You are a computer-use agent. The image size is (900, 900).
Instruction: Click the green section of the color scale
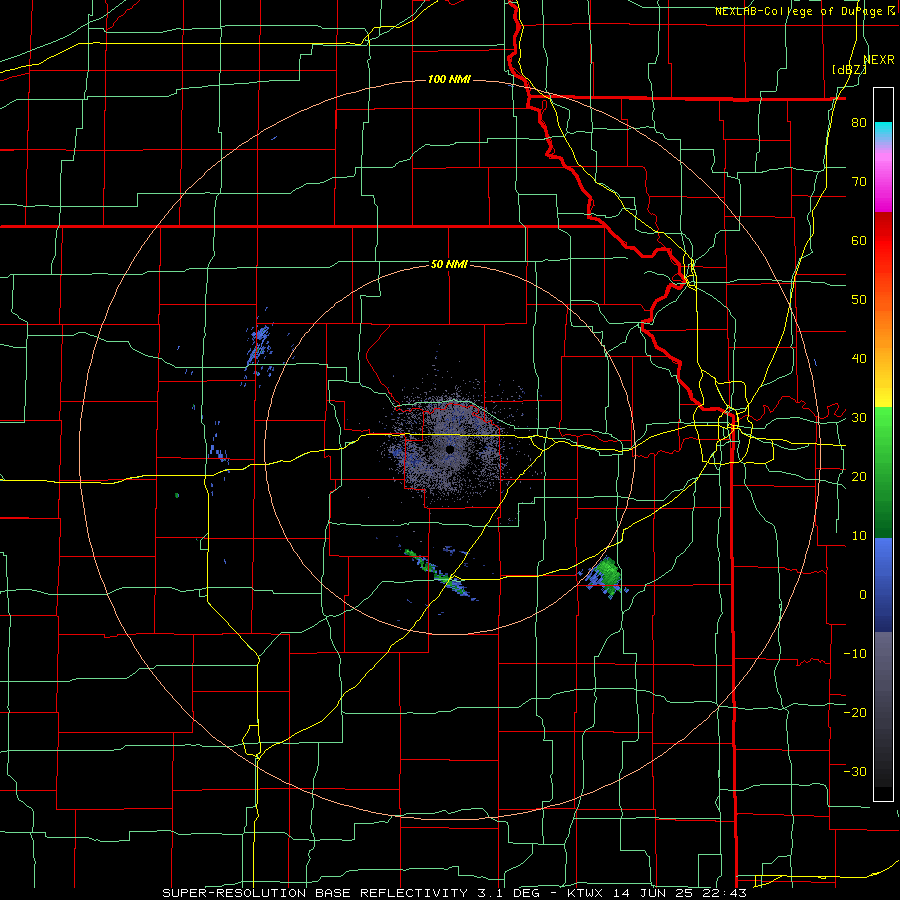pos(883,472)
